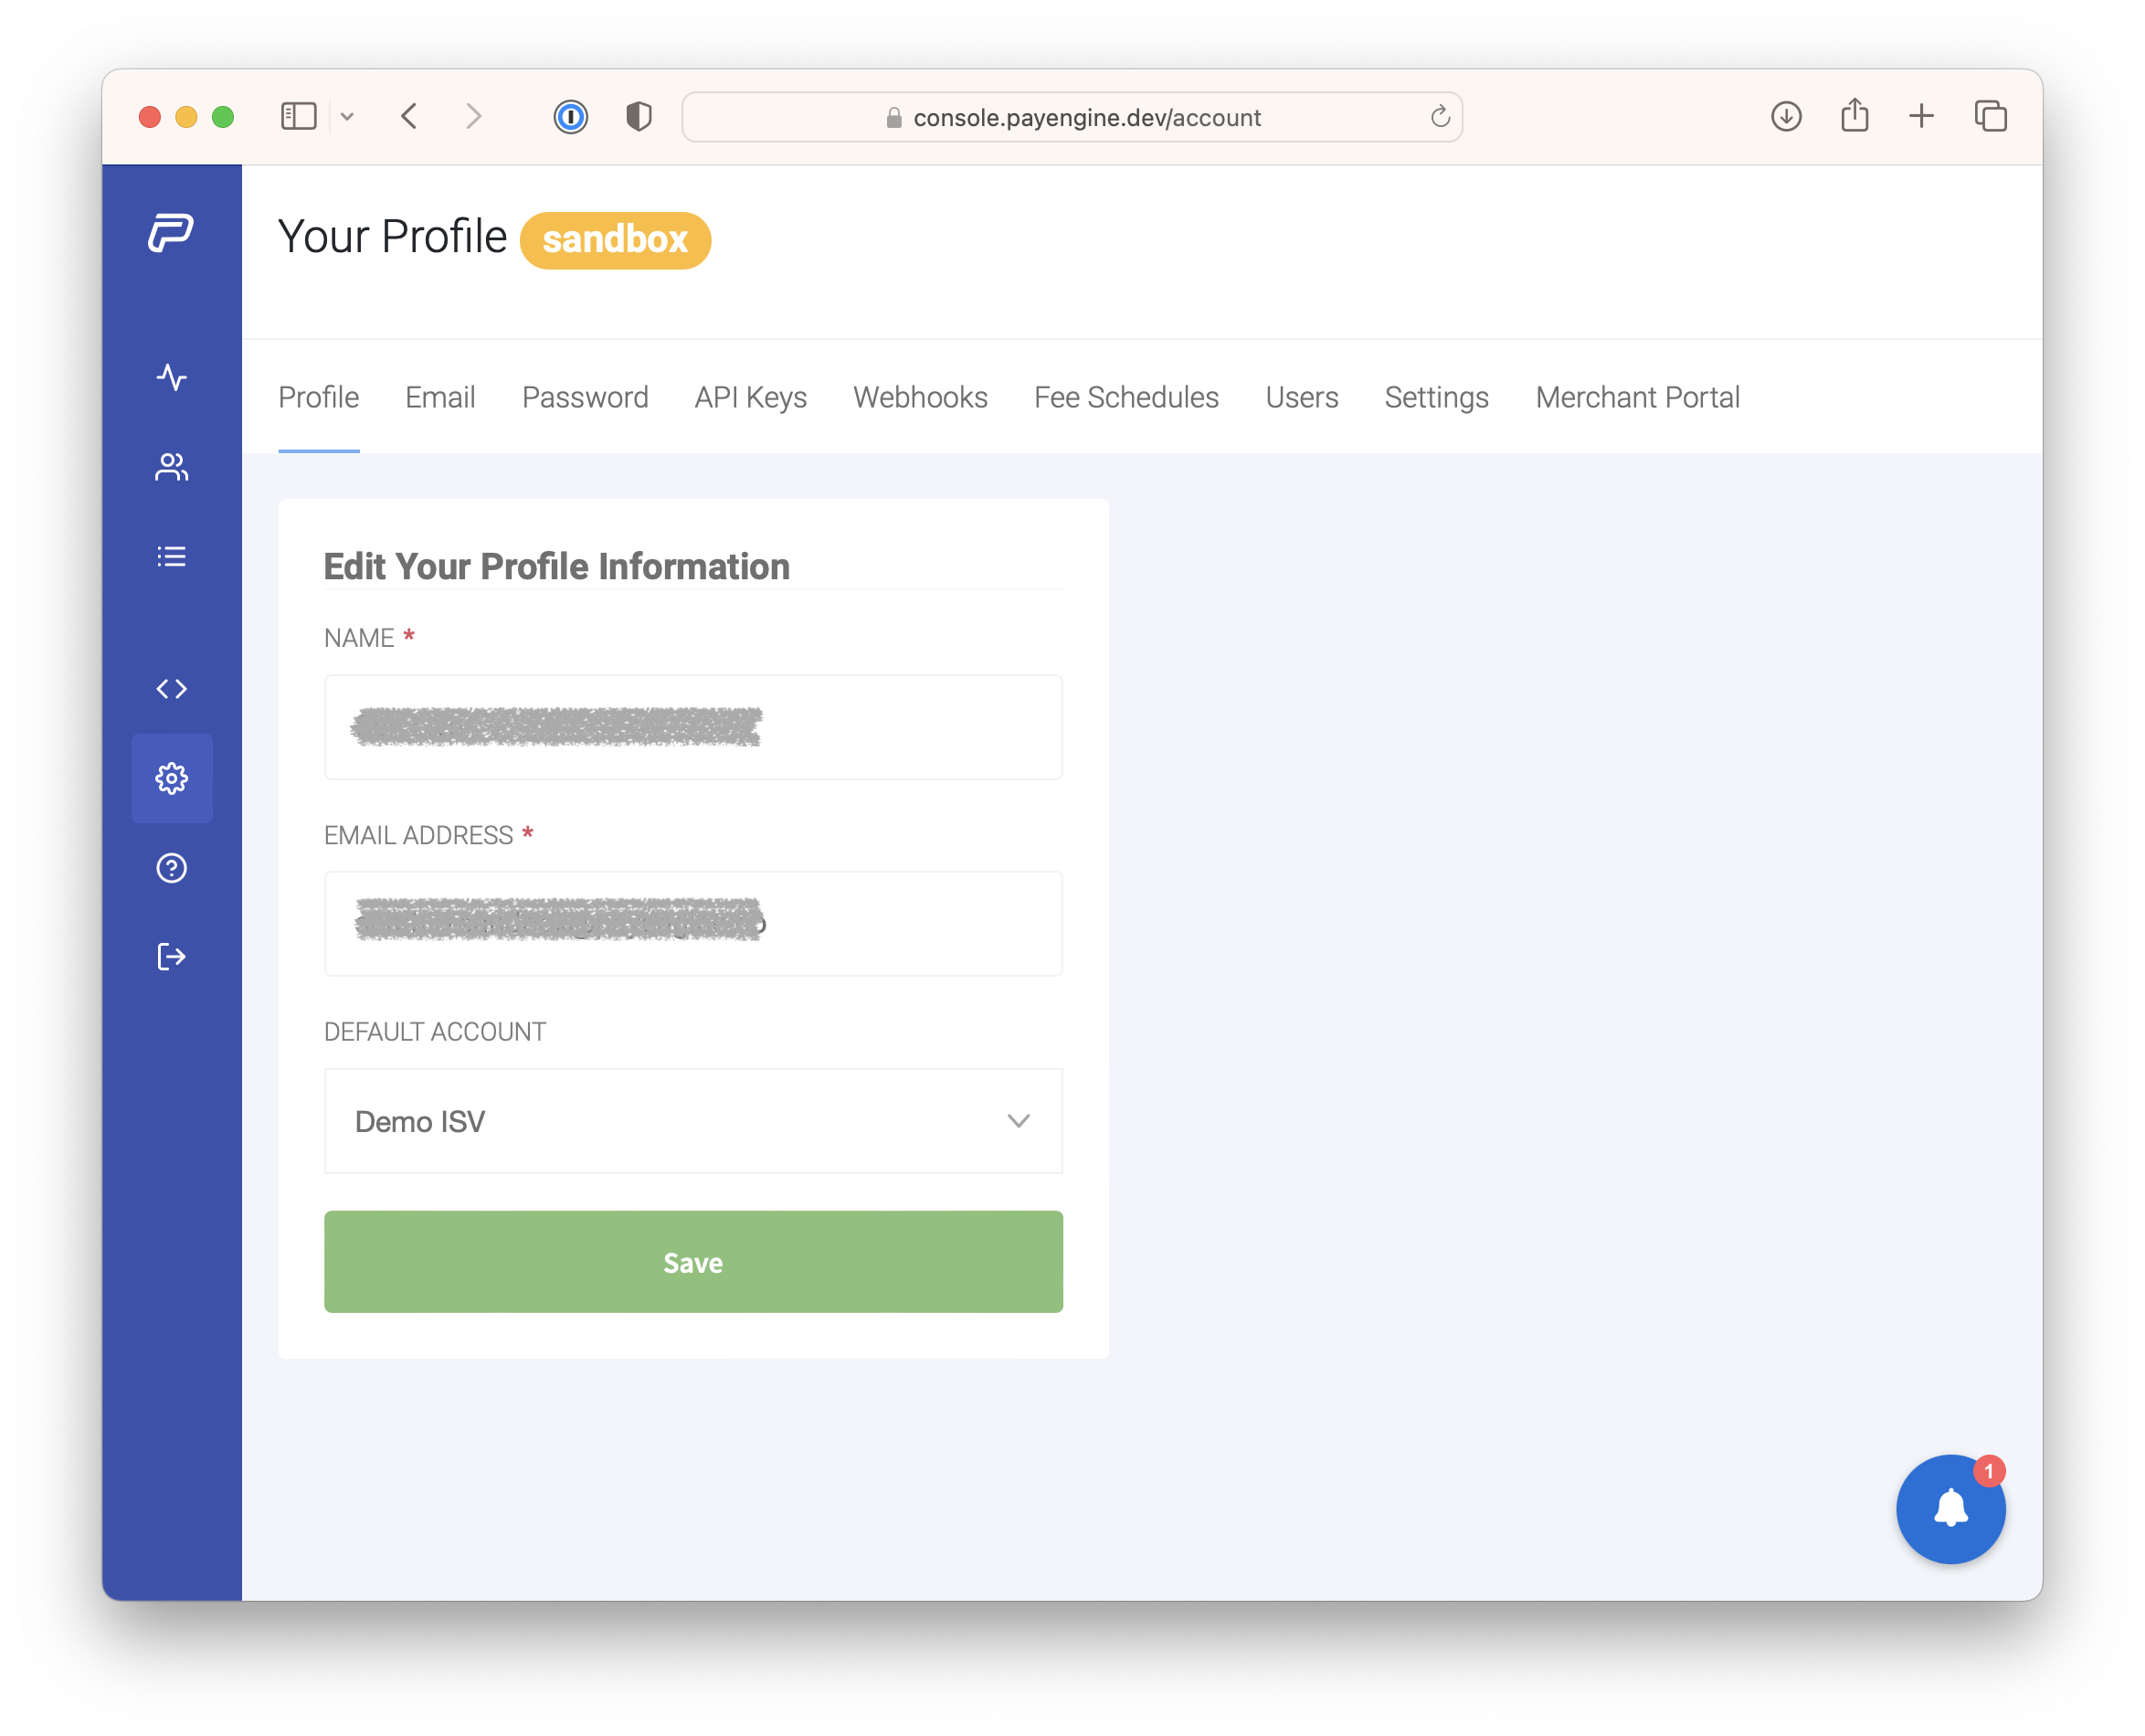Viewport: 2145px width, 1736px height.
Task: Click the logout sidebar icon
Action: [171, 957]
